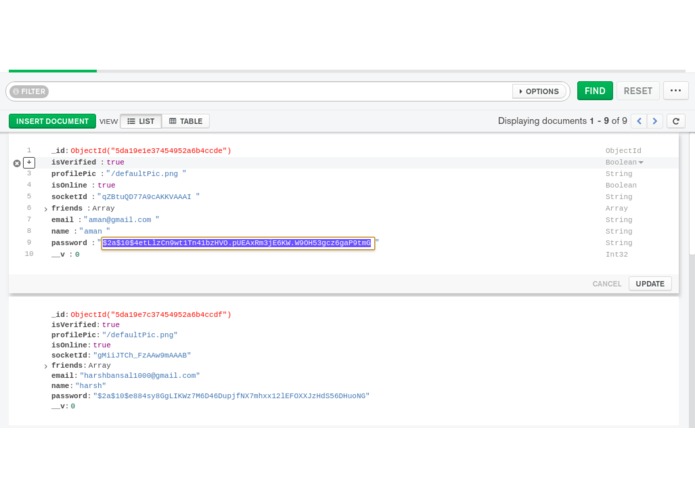Edit name value "aman"
Viewport: 695px width, 494px height.
pyautogui.click(x=94, y=231)
